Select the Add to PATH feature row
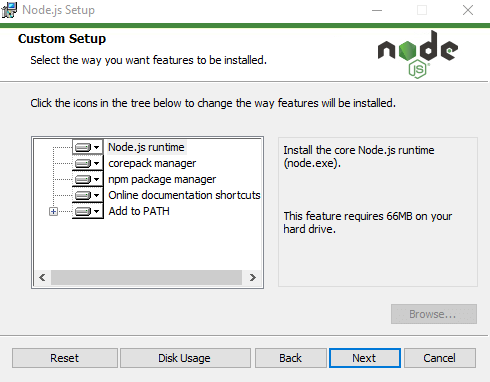 click(x=139, y=211)
